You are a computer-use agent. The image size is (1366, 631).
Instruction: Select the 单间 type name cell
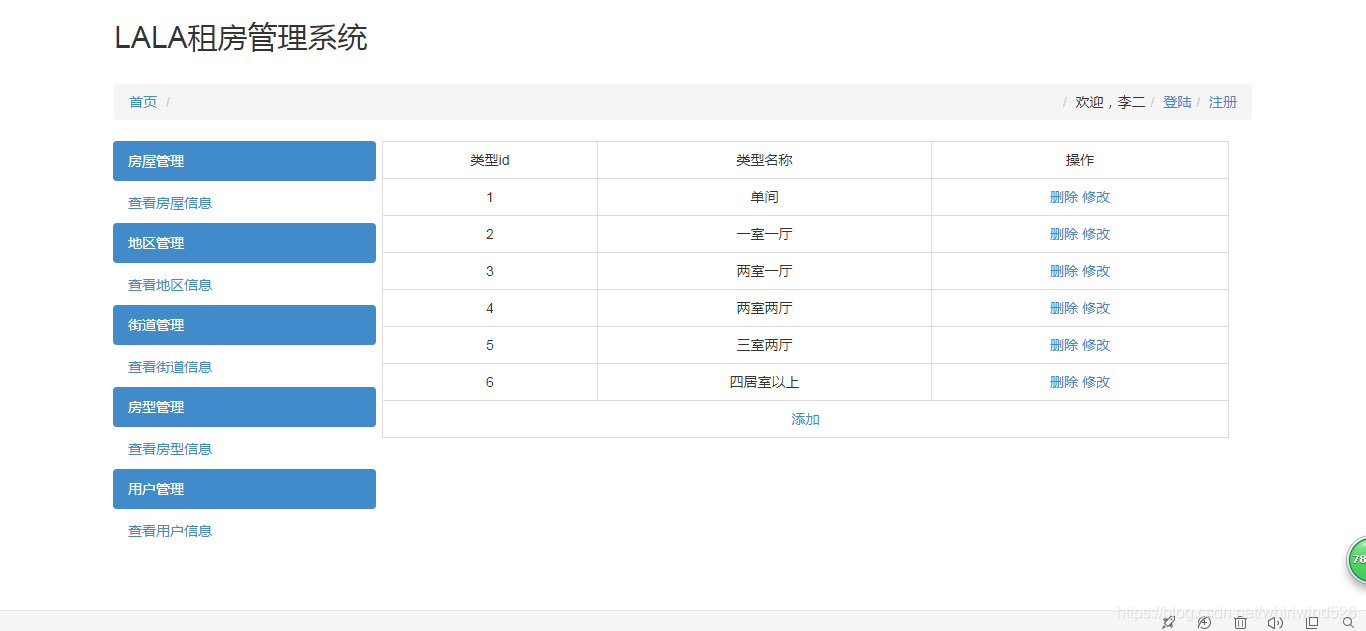pos(765,197)
